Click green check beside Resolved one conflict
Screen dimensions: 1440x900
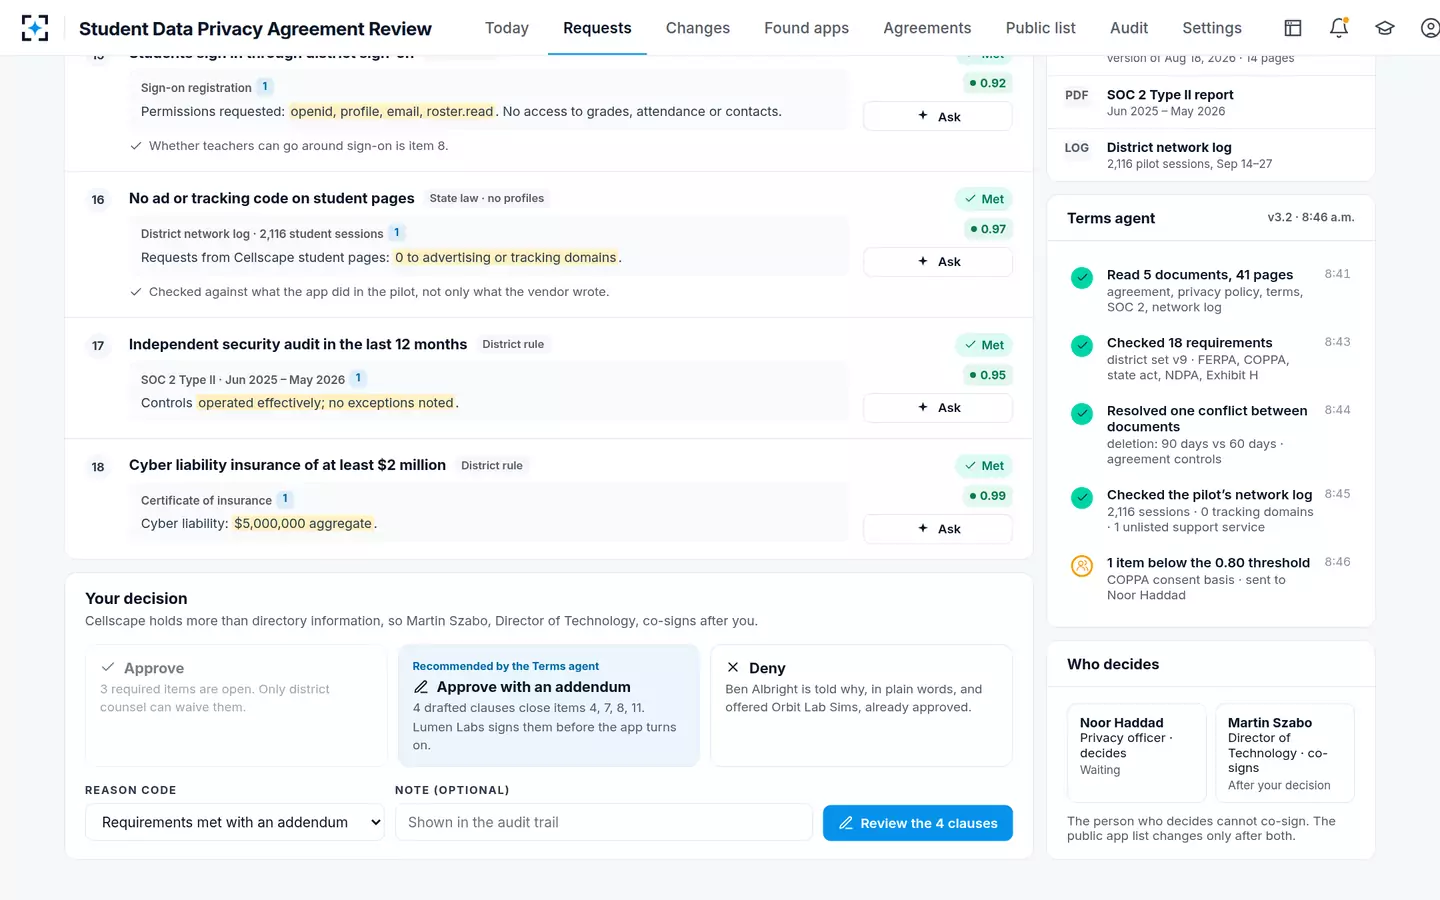1082,413
